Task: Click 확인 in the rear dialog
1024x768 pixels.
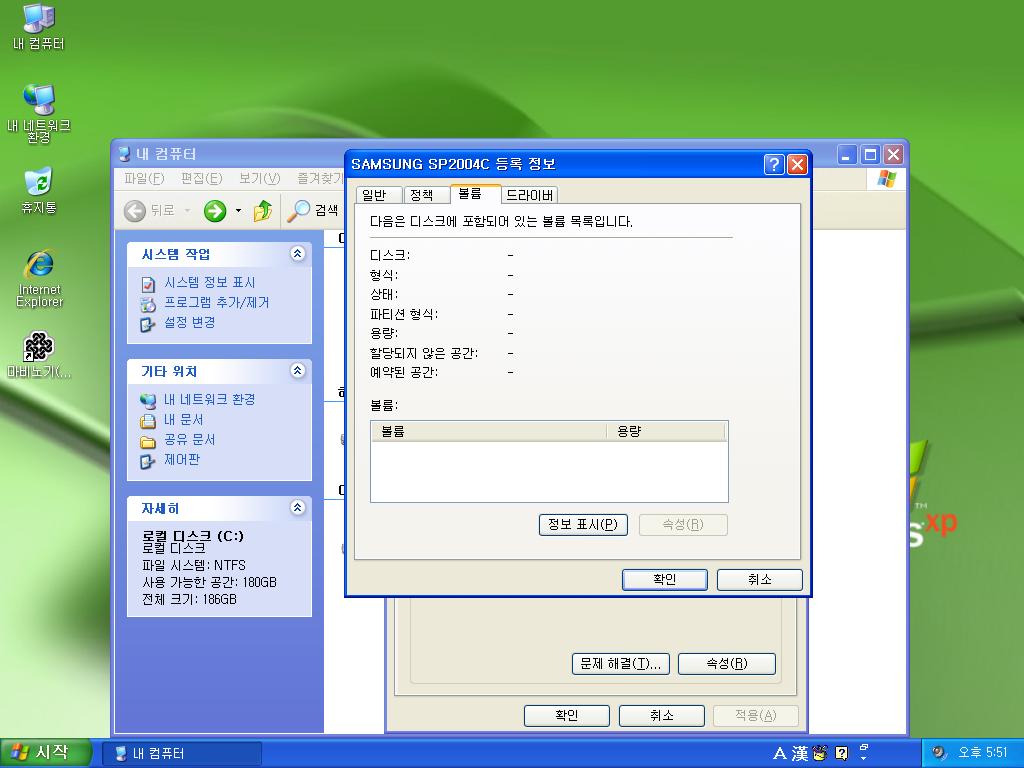Action: (567, 715)
